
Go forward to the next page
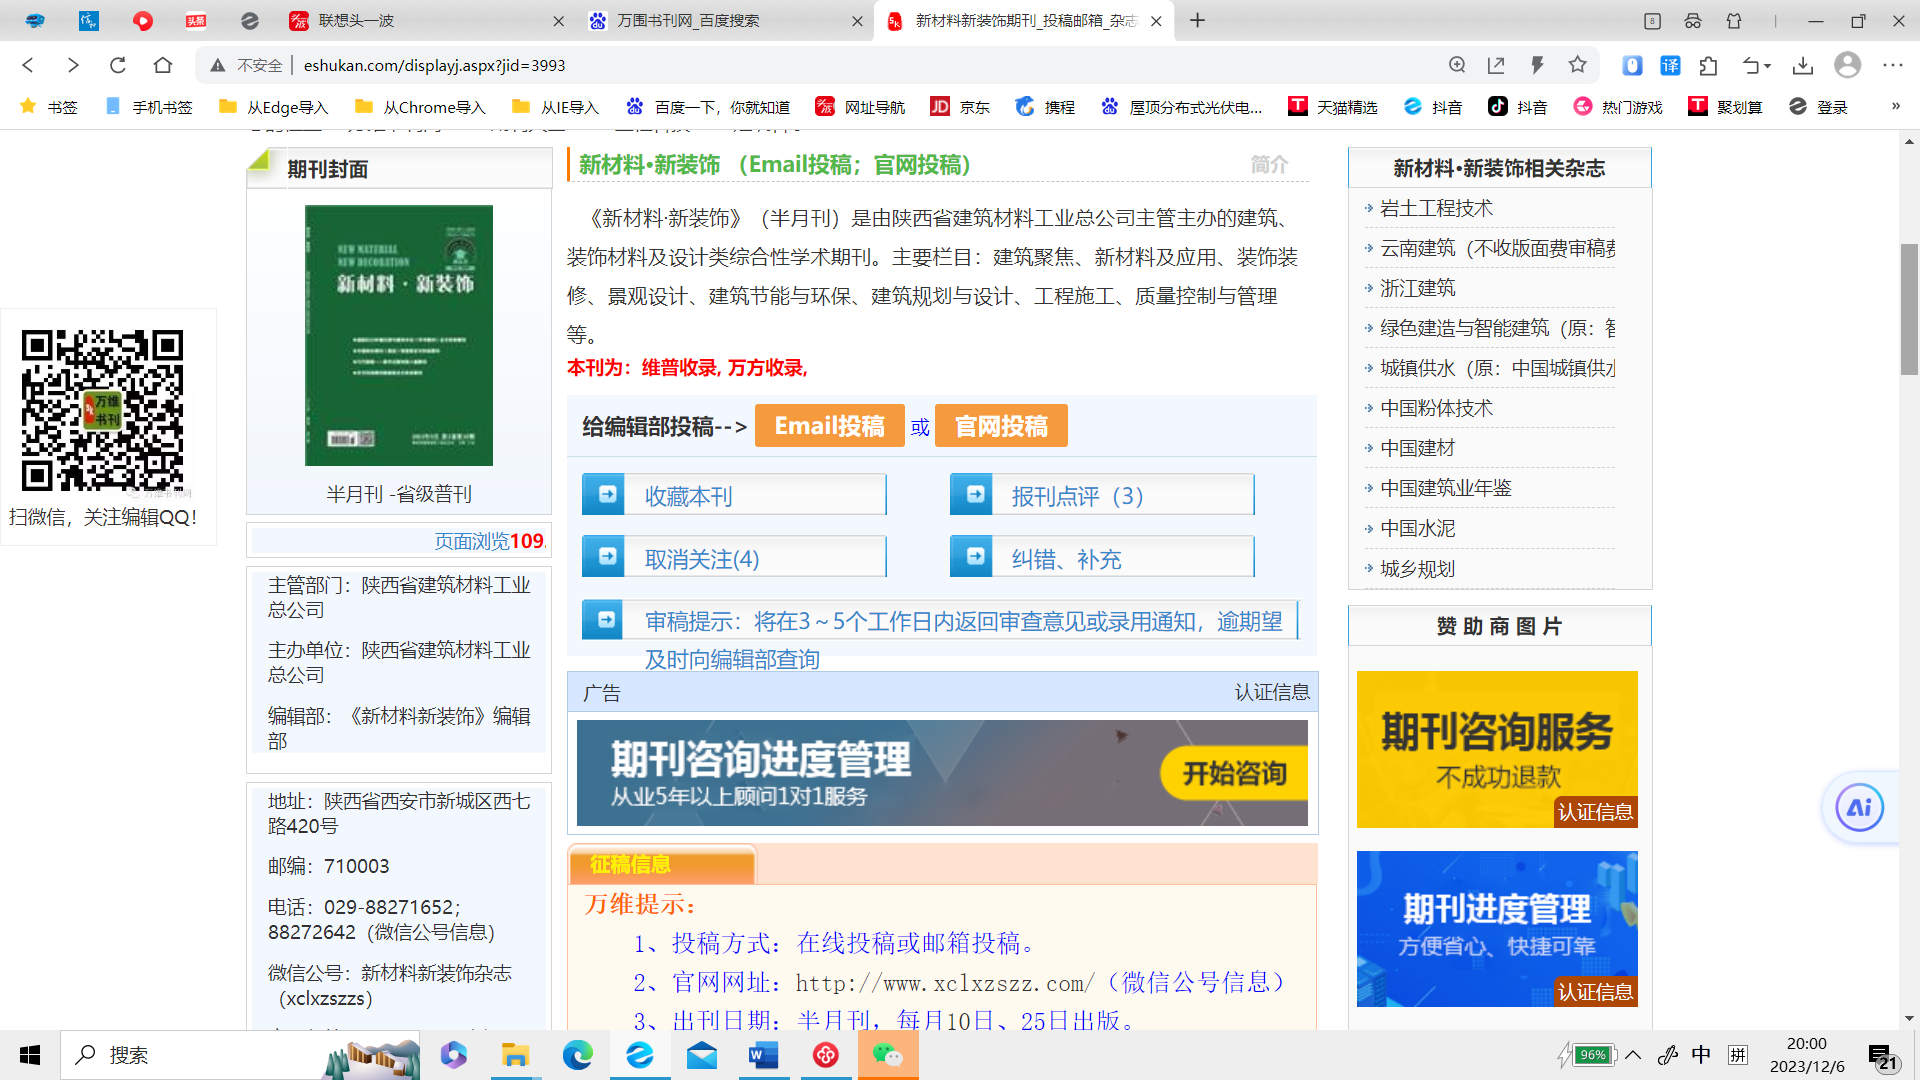(73, 65)
